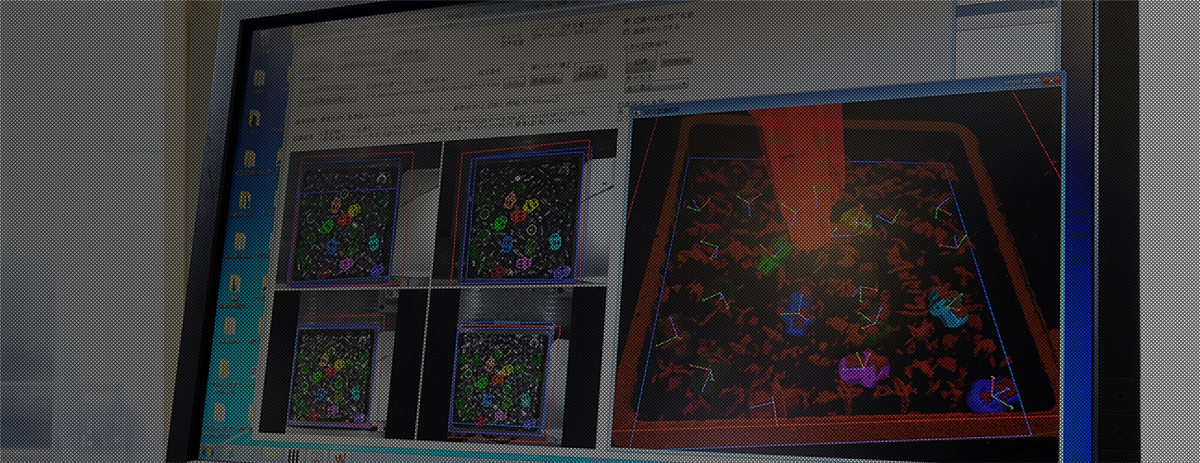
Task: Click the red robot gripper in the 3D view
Action: [800, 170]
